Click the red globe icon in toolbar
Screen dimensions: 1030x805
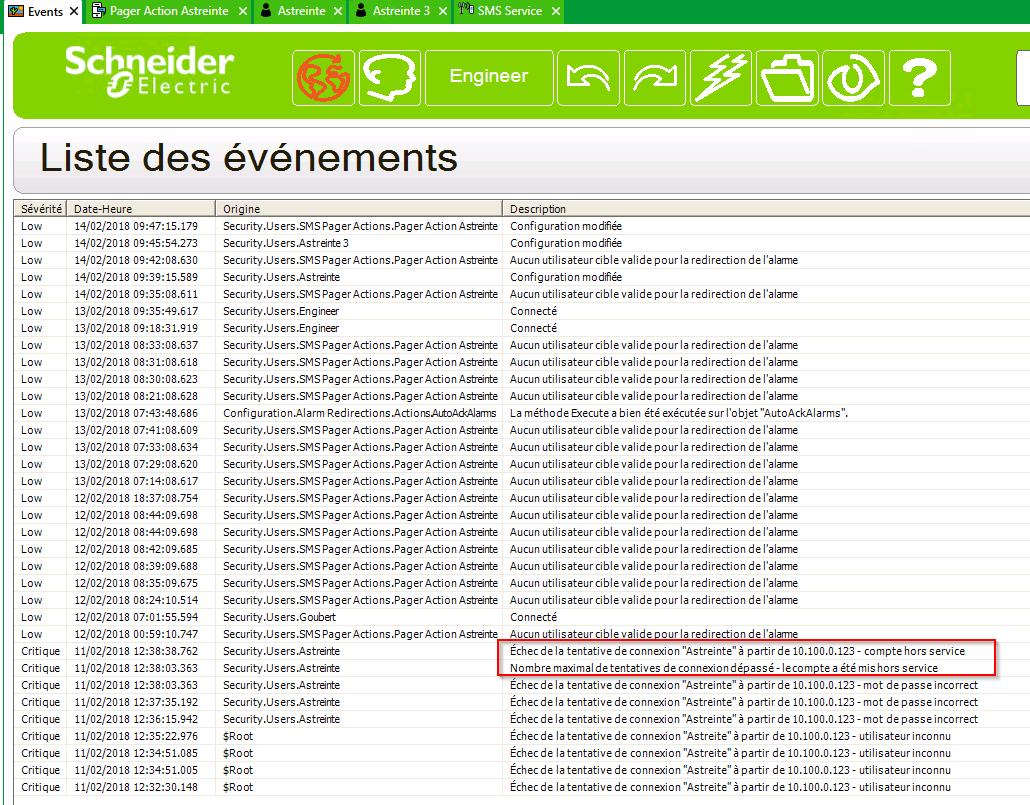(323, 77)
